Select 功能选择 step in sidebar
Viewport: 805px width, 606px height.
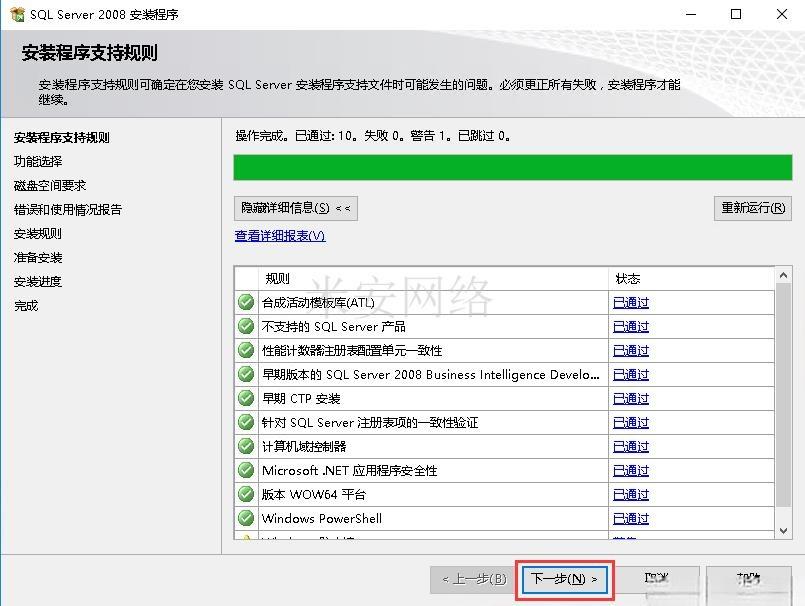click(38, 161)
